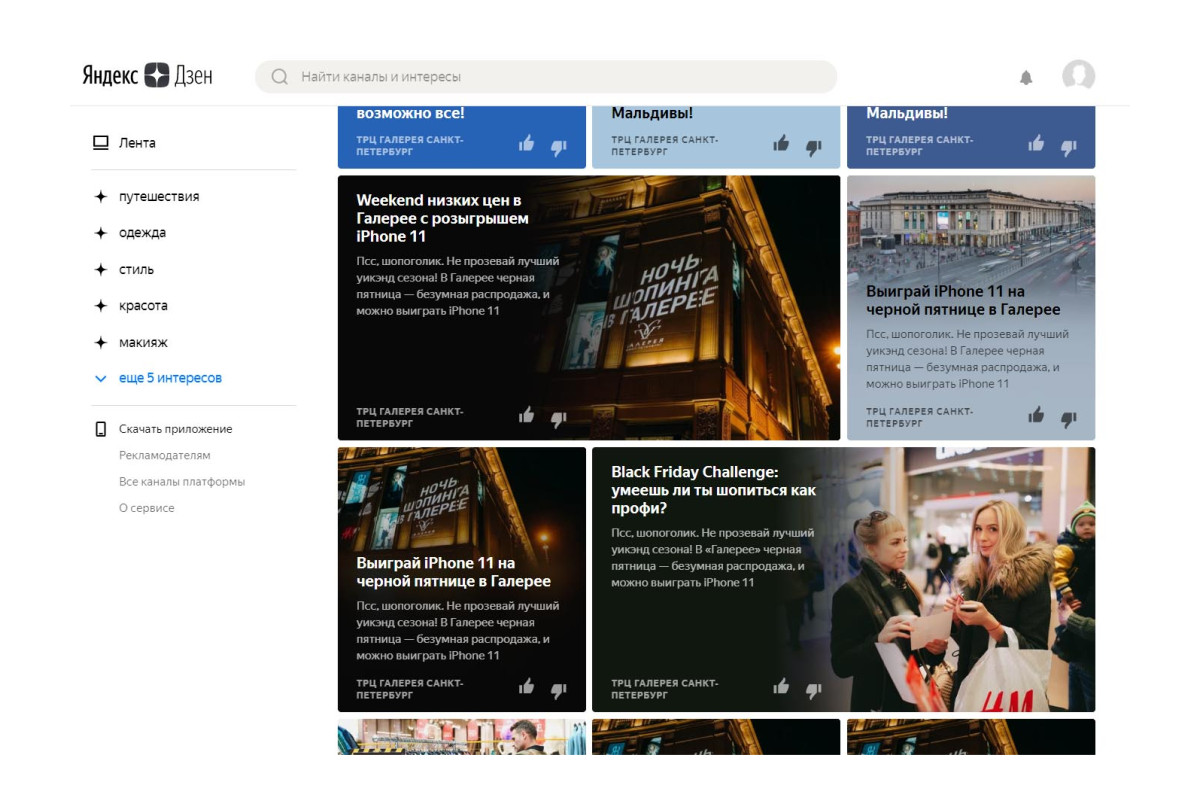Click the star icon beside стиль
Image resolution: width=1200 pixels, height=807 pixels.
[100, 270]
